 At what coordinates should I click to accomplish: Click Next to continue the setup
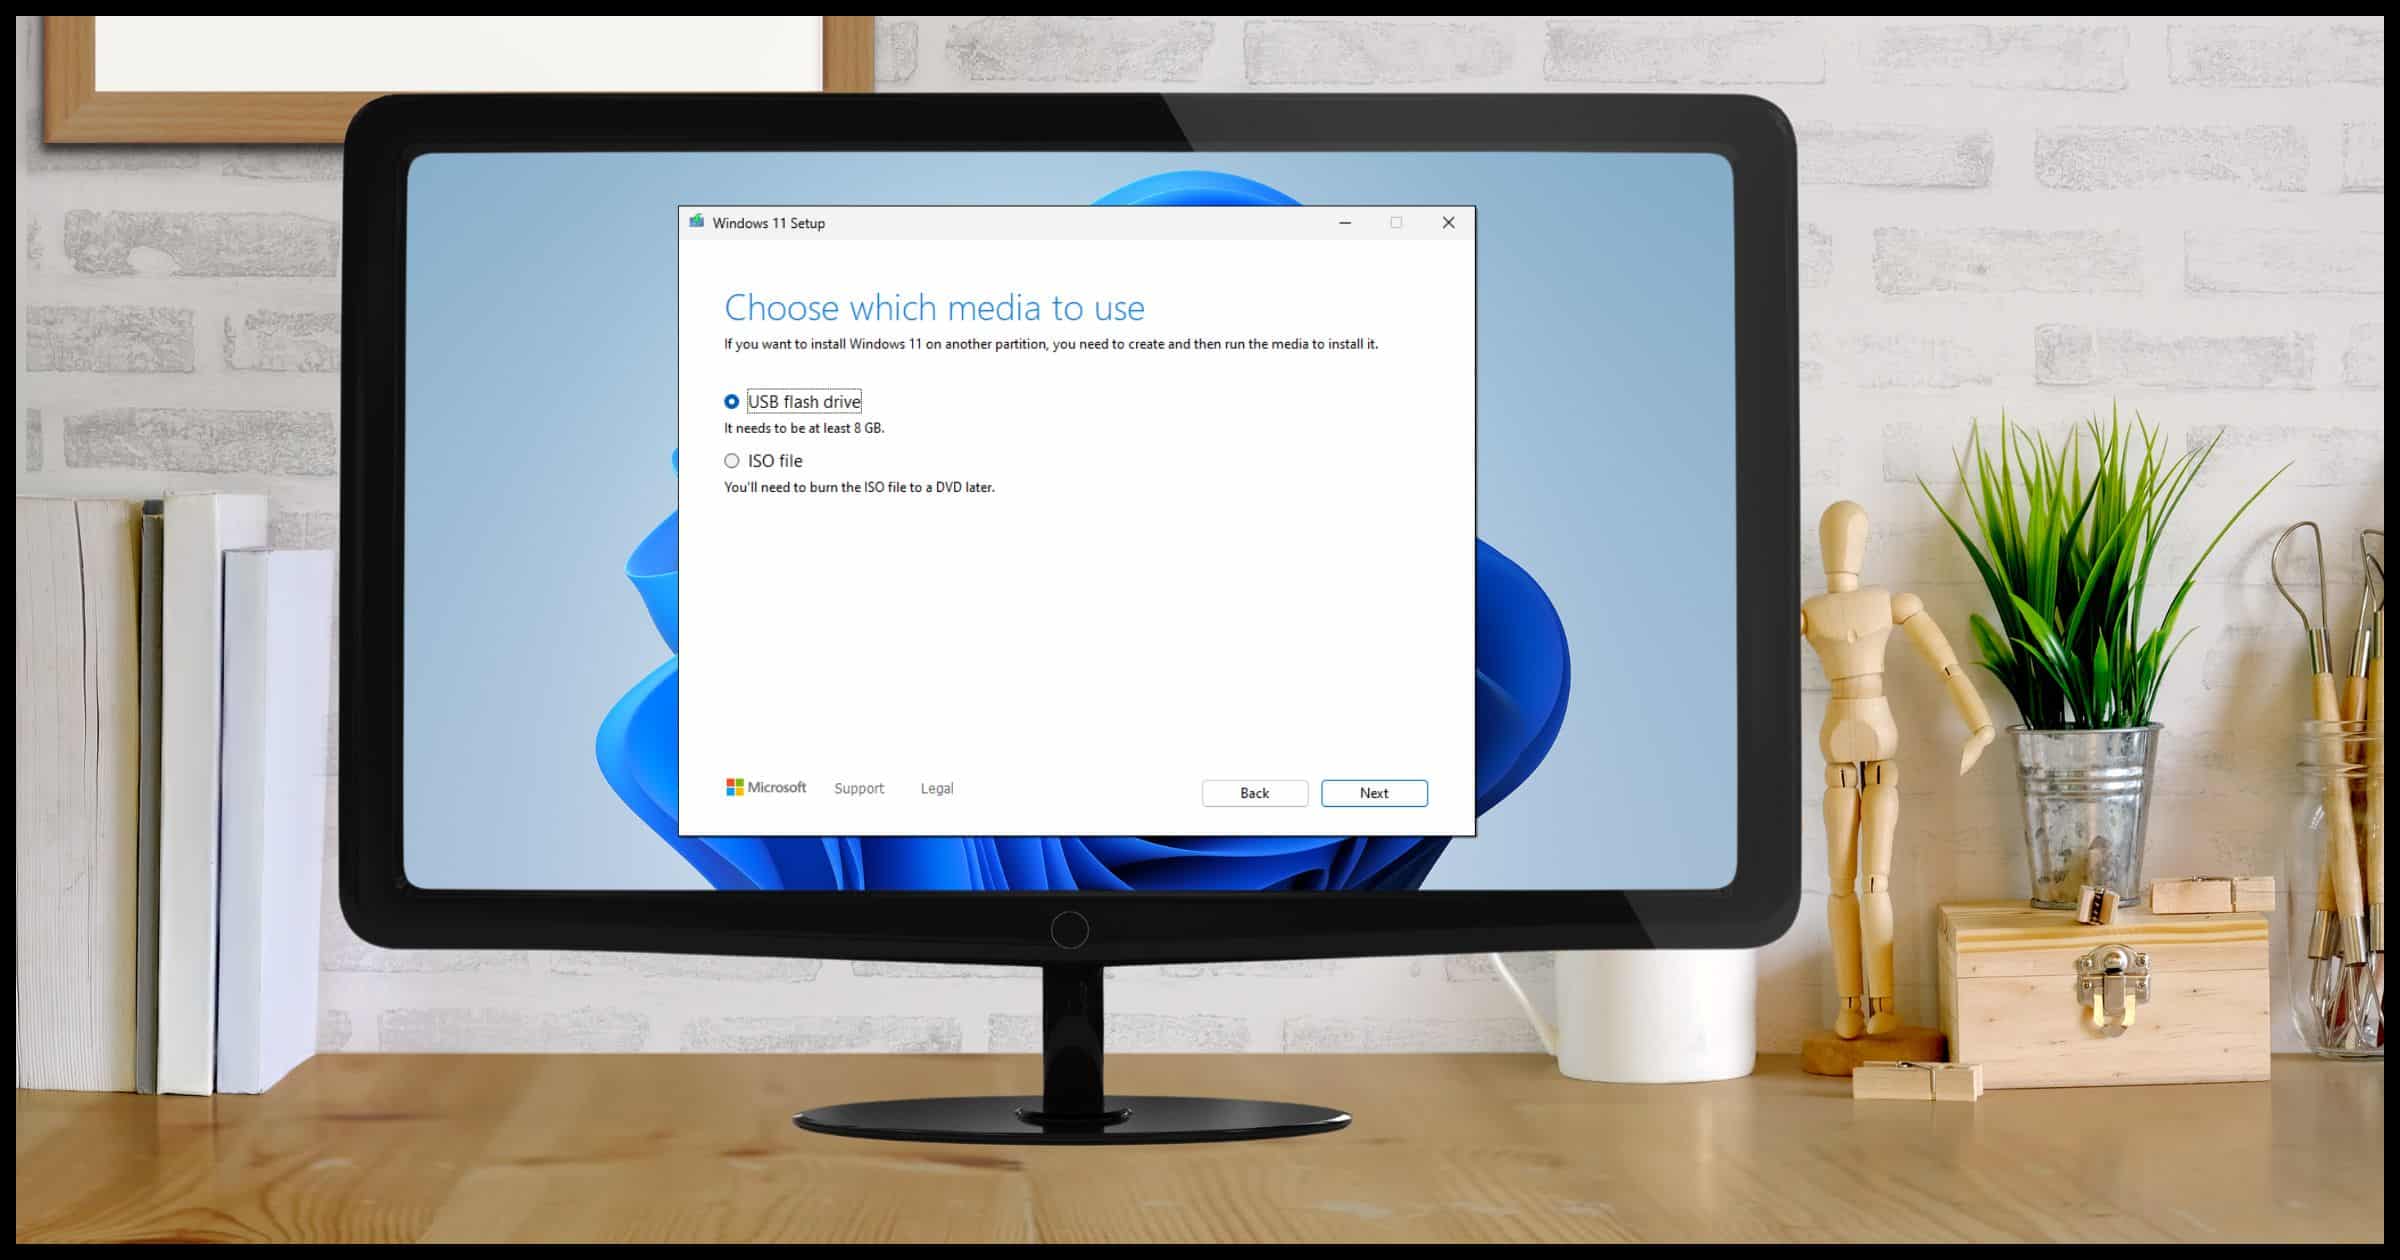click(x=1374, y=792)
